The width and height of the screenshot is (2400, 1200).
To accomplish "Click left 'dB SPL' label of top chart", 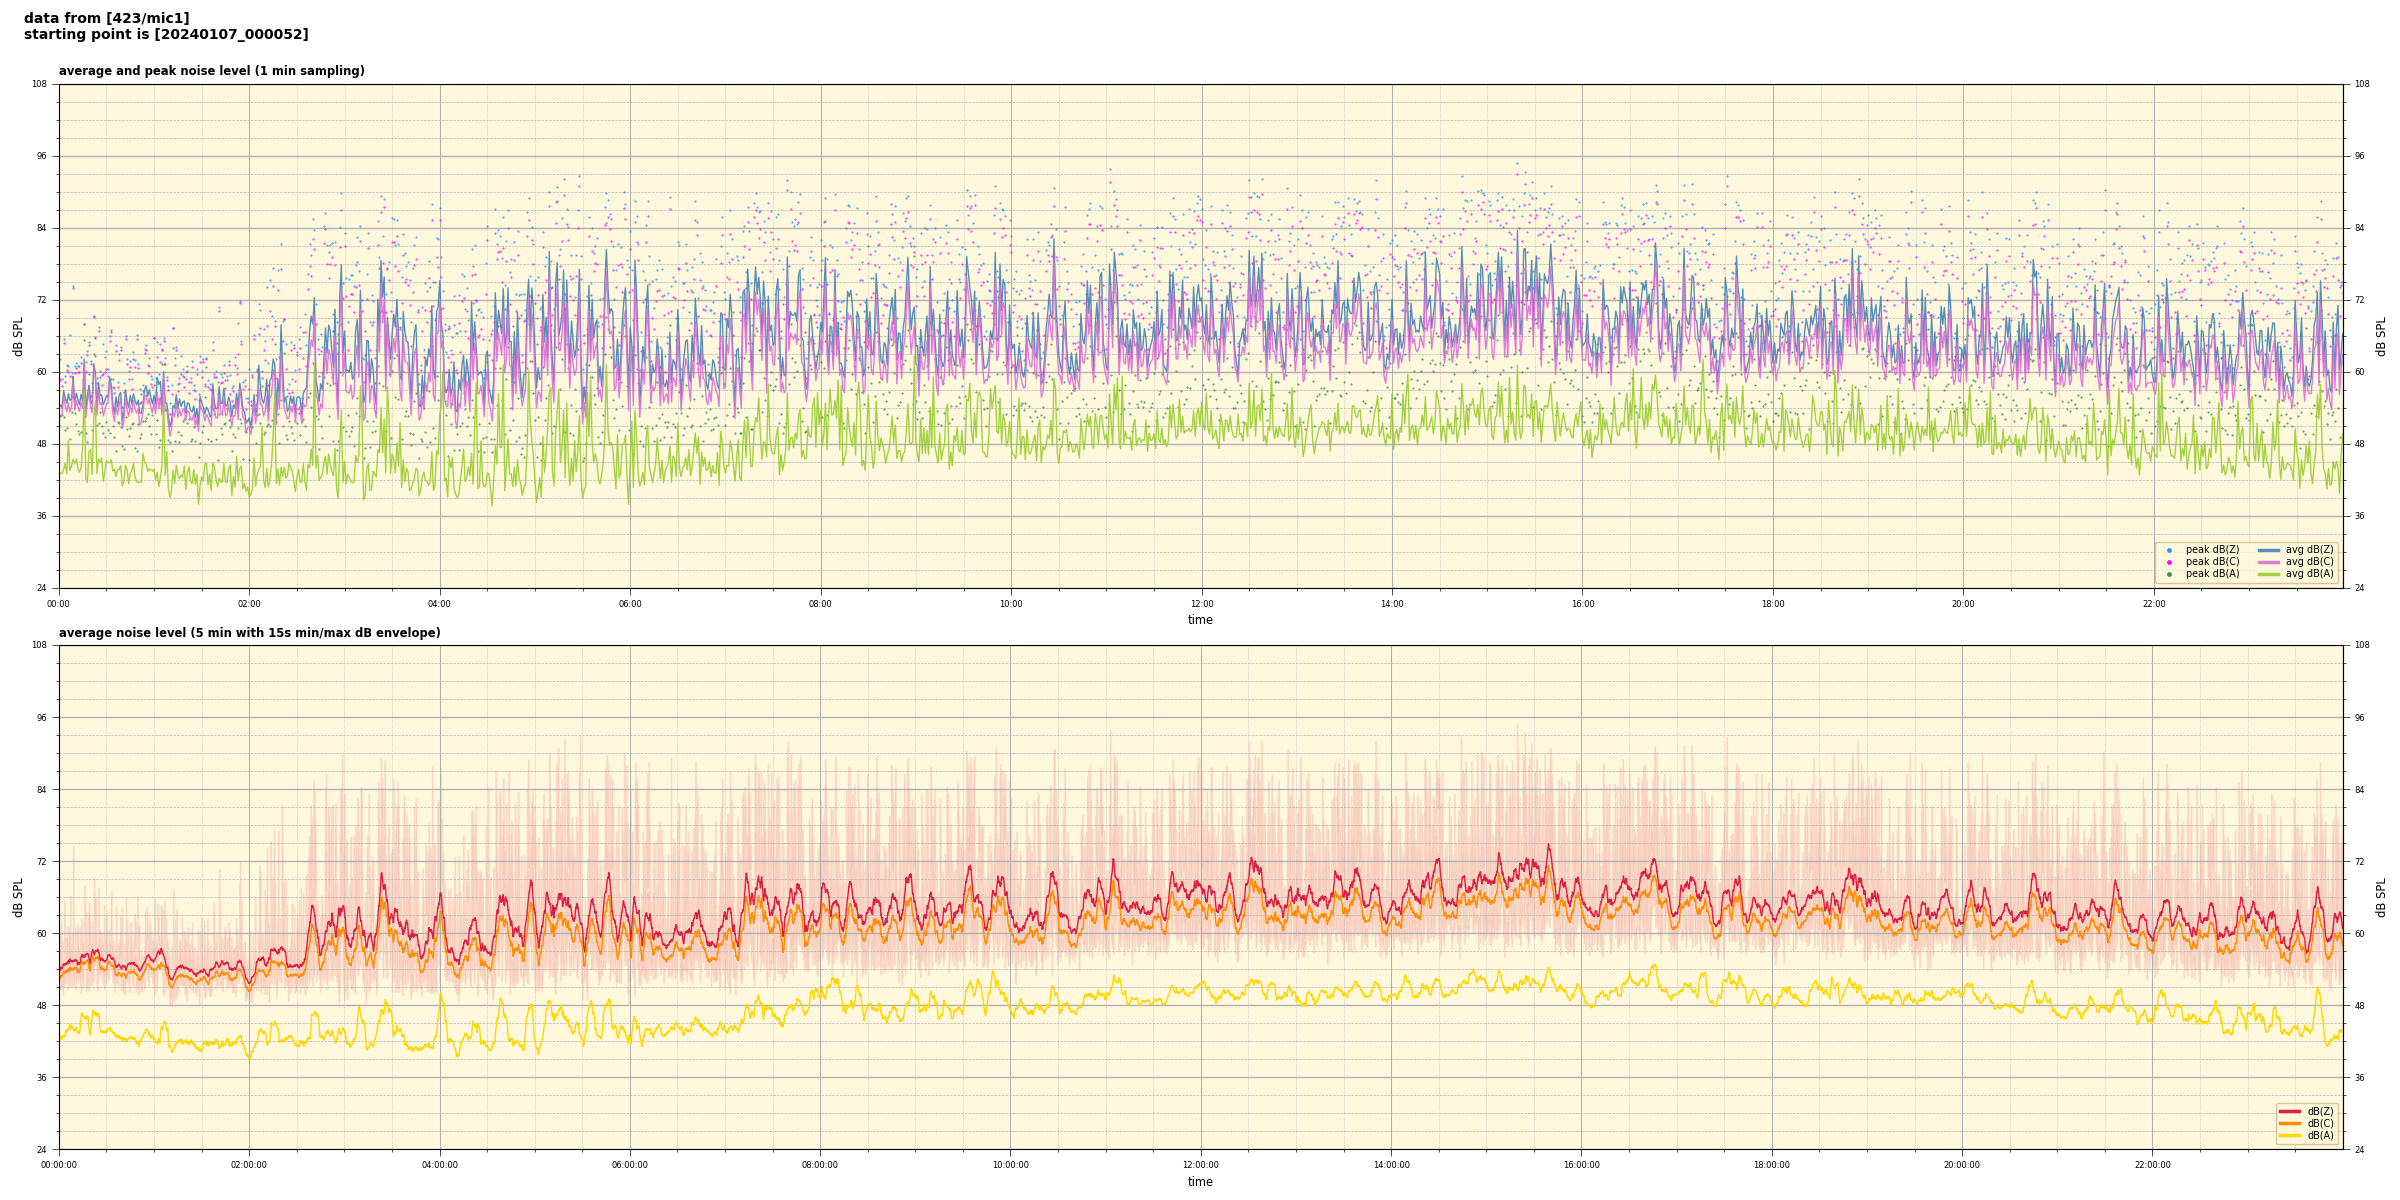I will pyautogui.click(x=18, y=336).
